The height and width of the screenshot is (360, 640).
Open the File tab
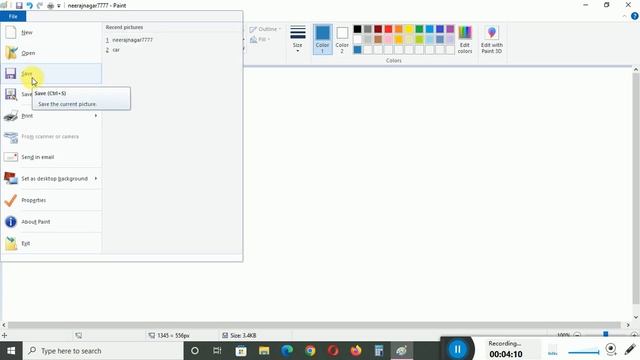point(13,16)
